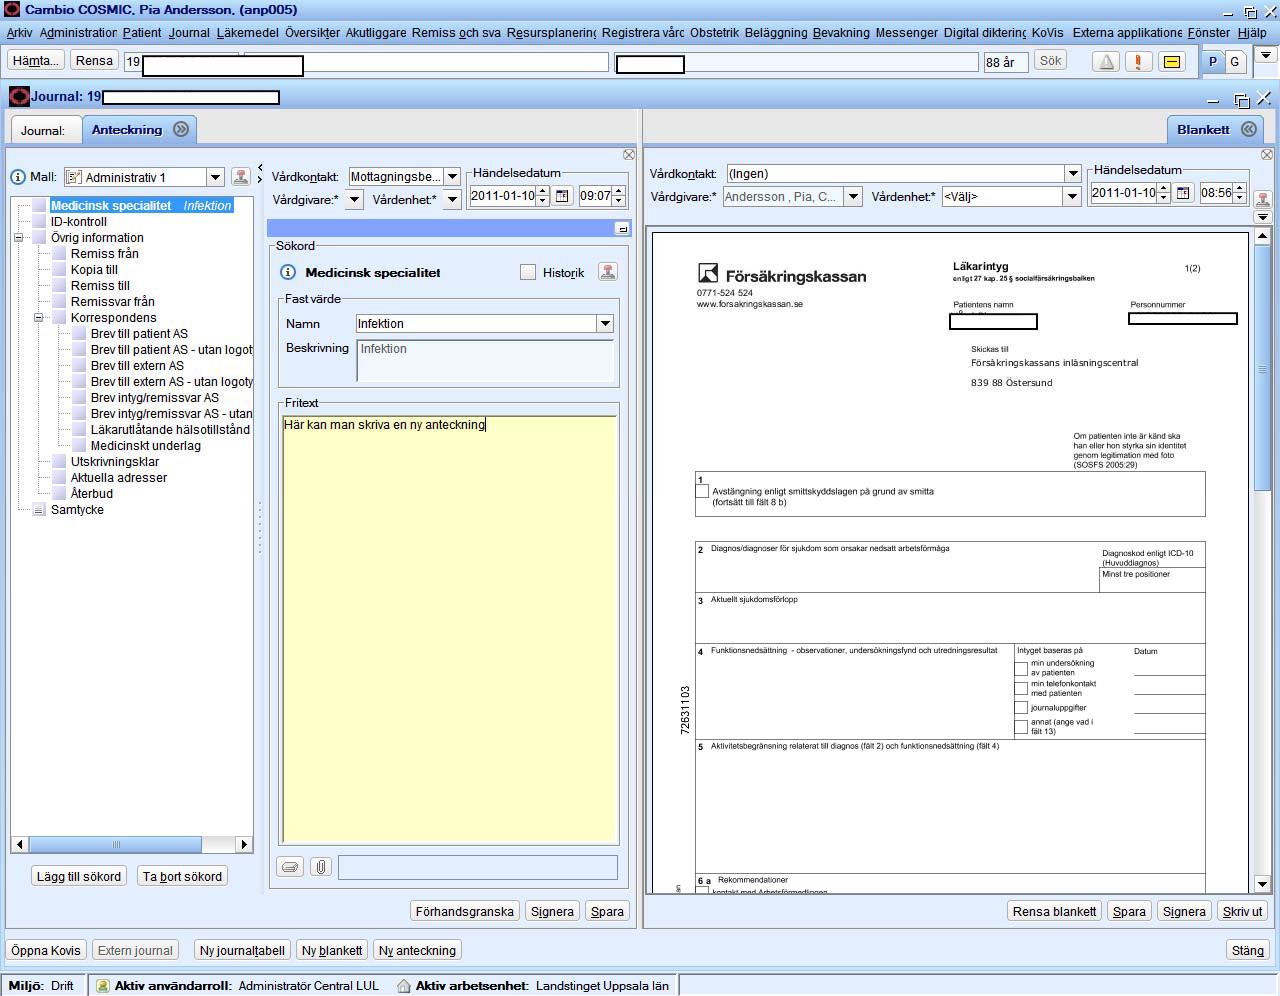The width and height of the screenshot is (1280, 996).
Task: Click the warning triangle icon in toolbar
Action: coord(1106,62)
